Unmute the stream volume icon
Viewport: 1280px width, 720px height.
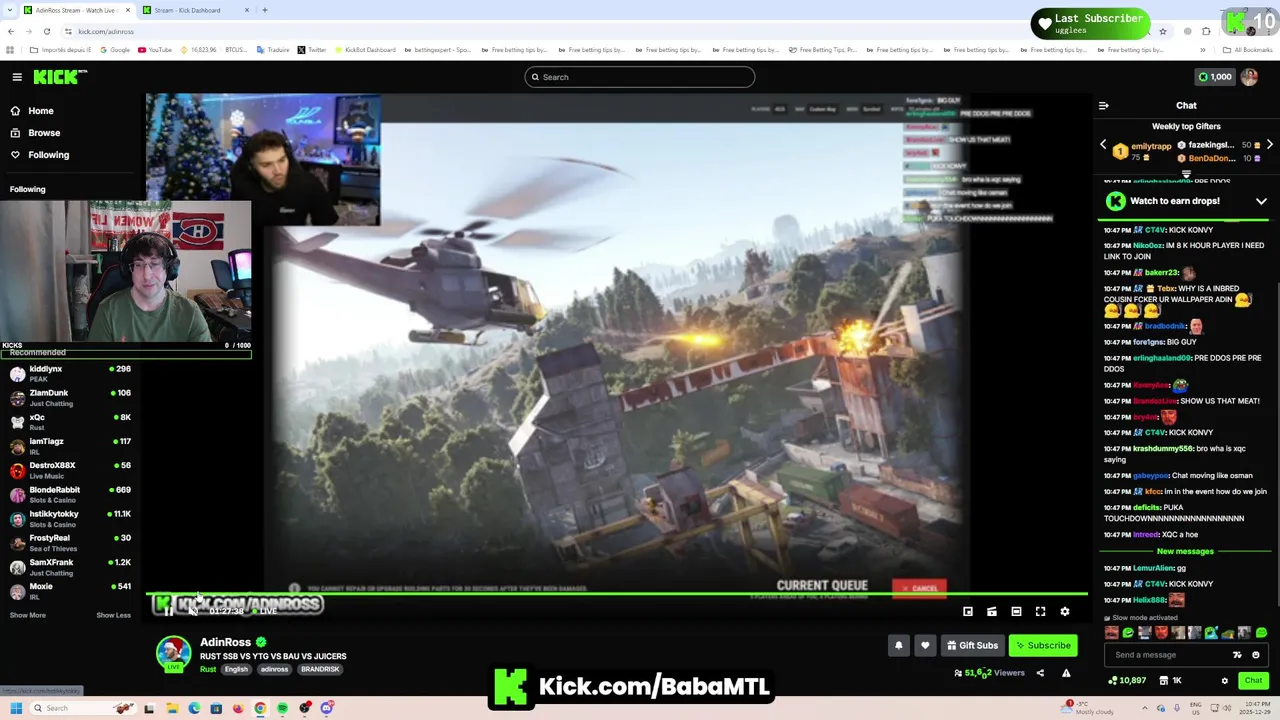pos(193,610)
